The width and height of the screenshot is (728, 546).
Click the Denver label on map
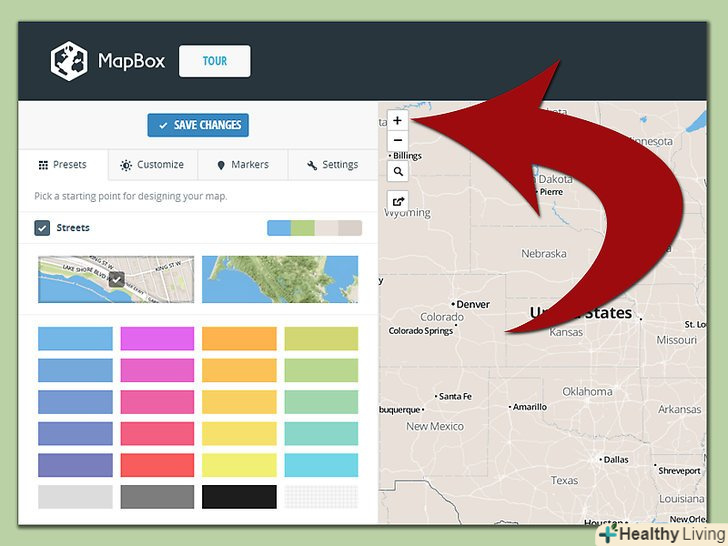473,305
